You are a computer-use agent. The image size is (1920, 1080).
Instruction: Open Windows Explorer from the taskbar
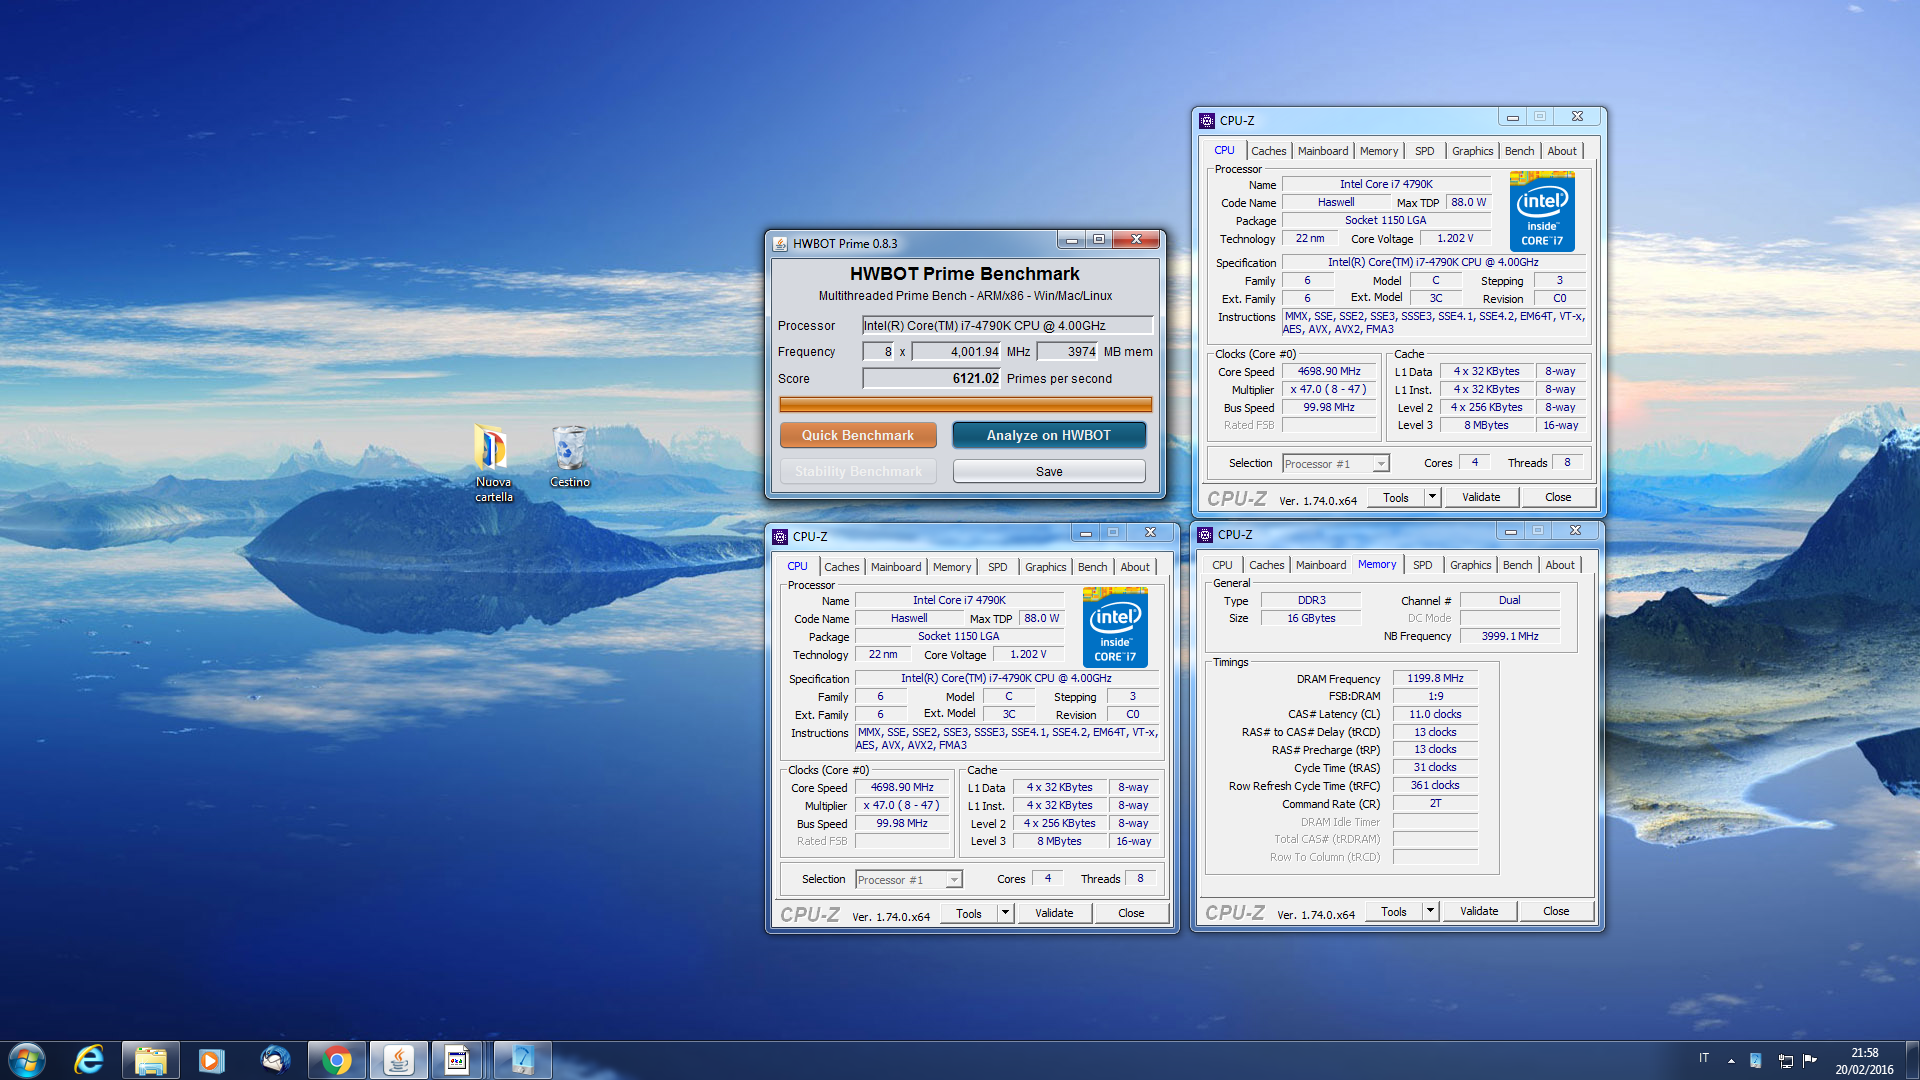[x=150, y=1060]
